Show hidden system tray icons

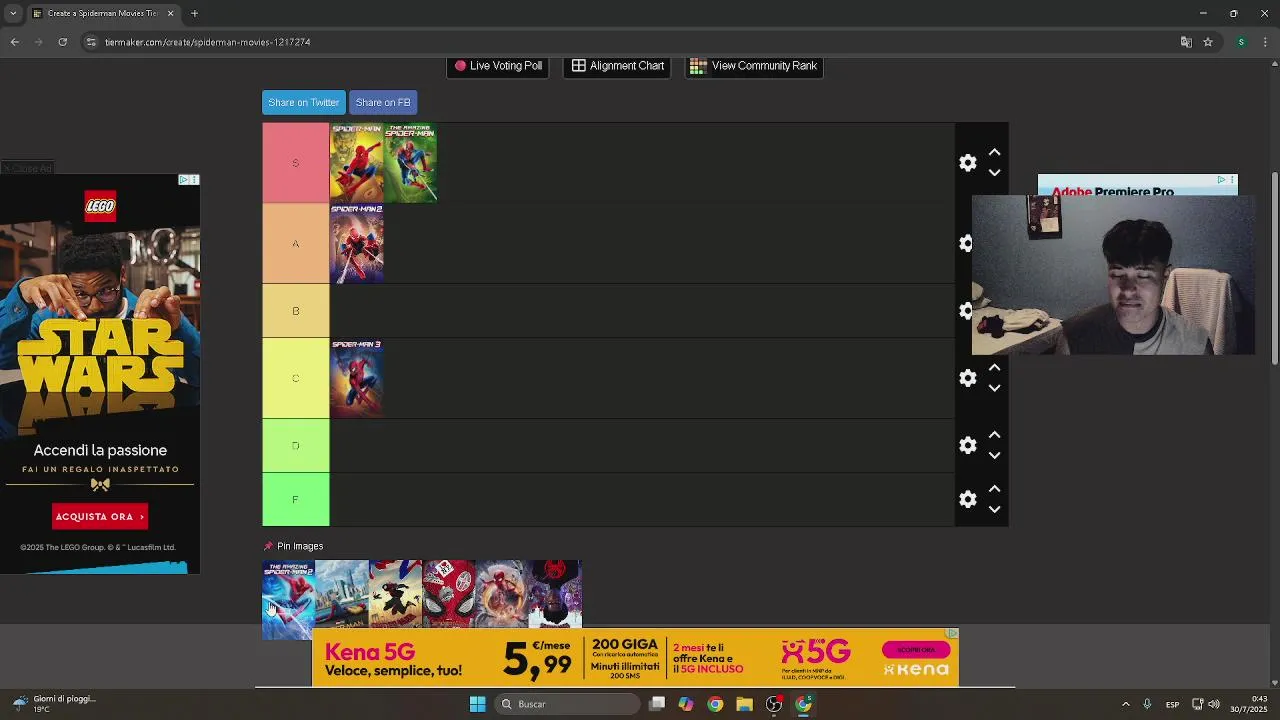[1125, 704]
